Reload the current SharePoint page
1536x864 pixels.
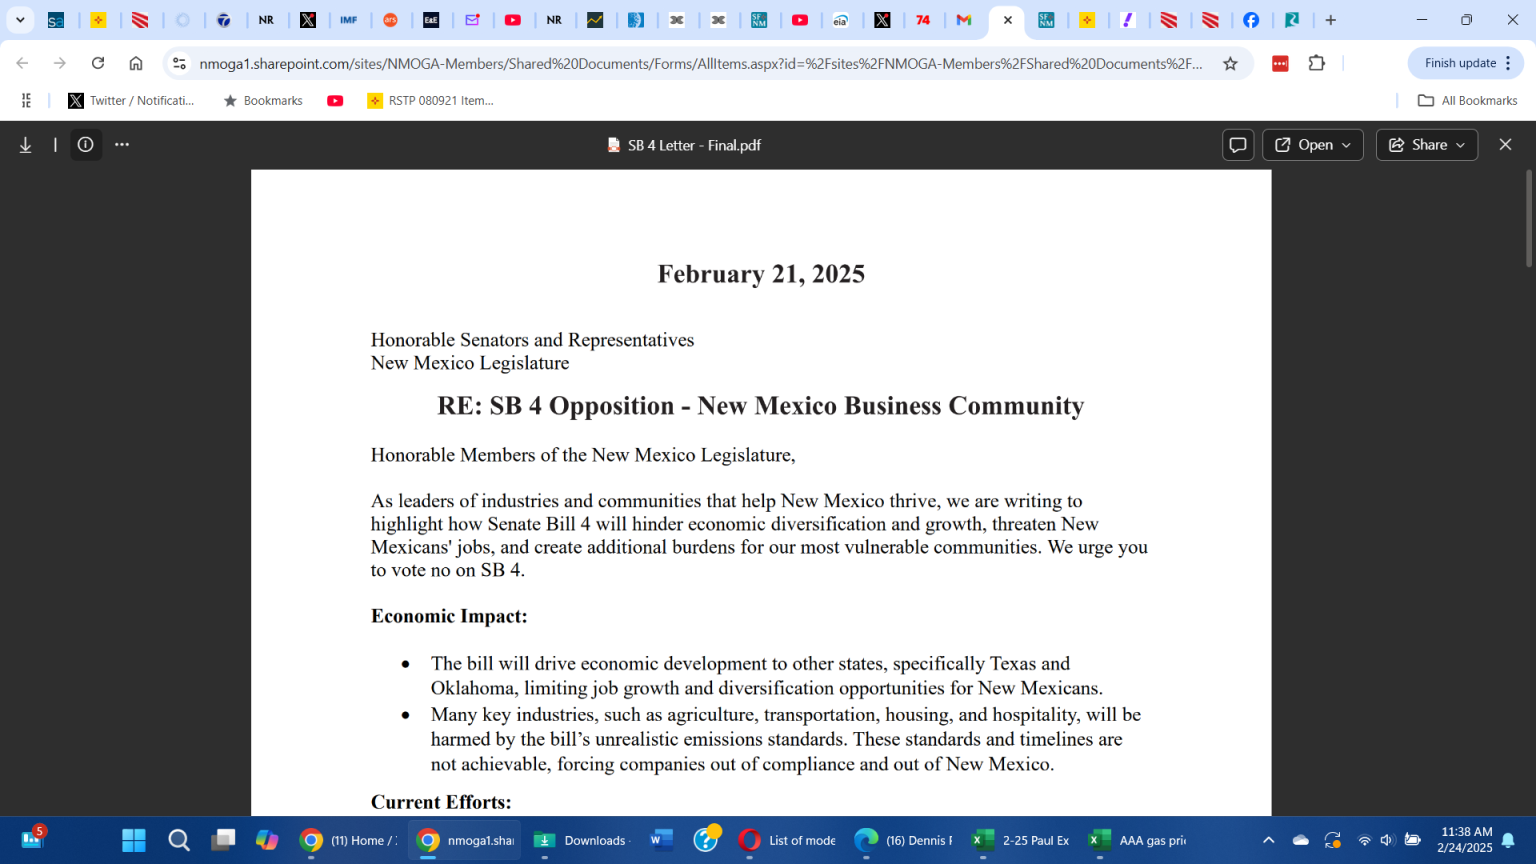coord(98,64)
